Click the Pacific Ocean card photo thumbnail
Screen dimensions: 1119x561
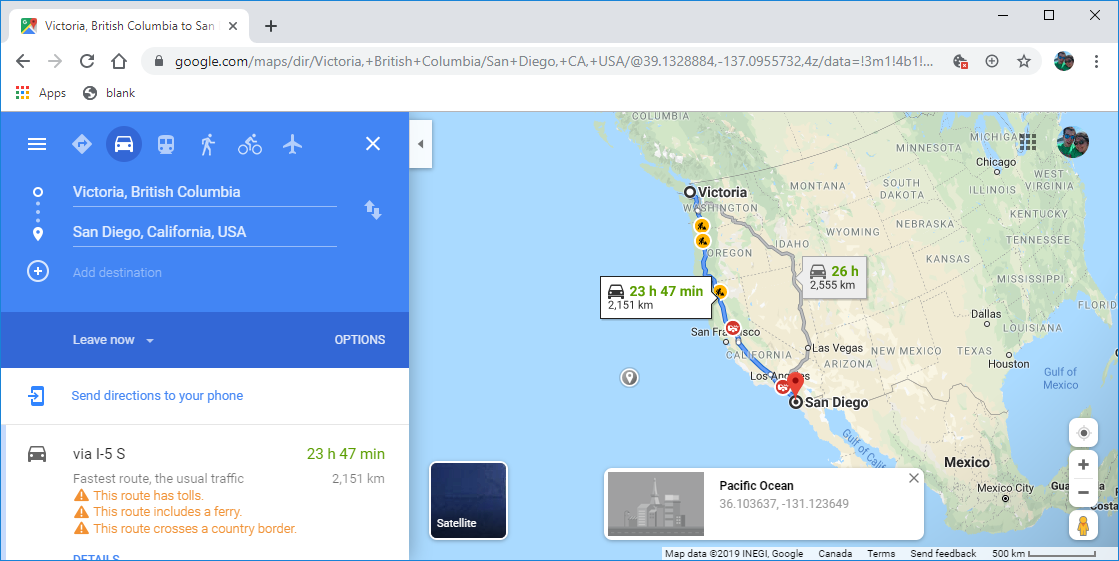pos(656,504)
